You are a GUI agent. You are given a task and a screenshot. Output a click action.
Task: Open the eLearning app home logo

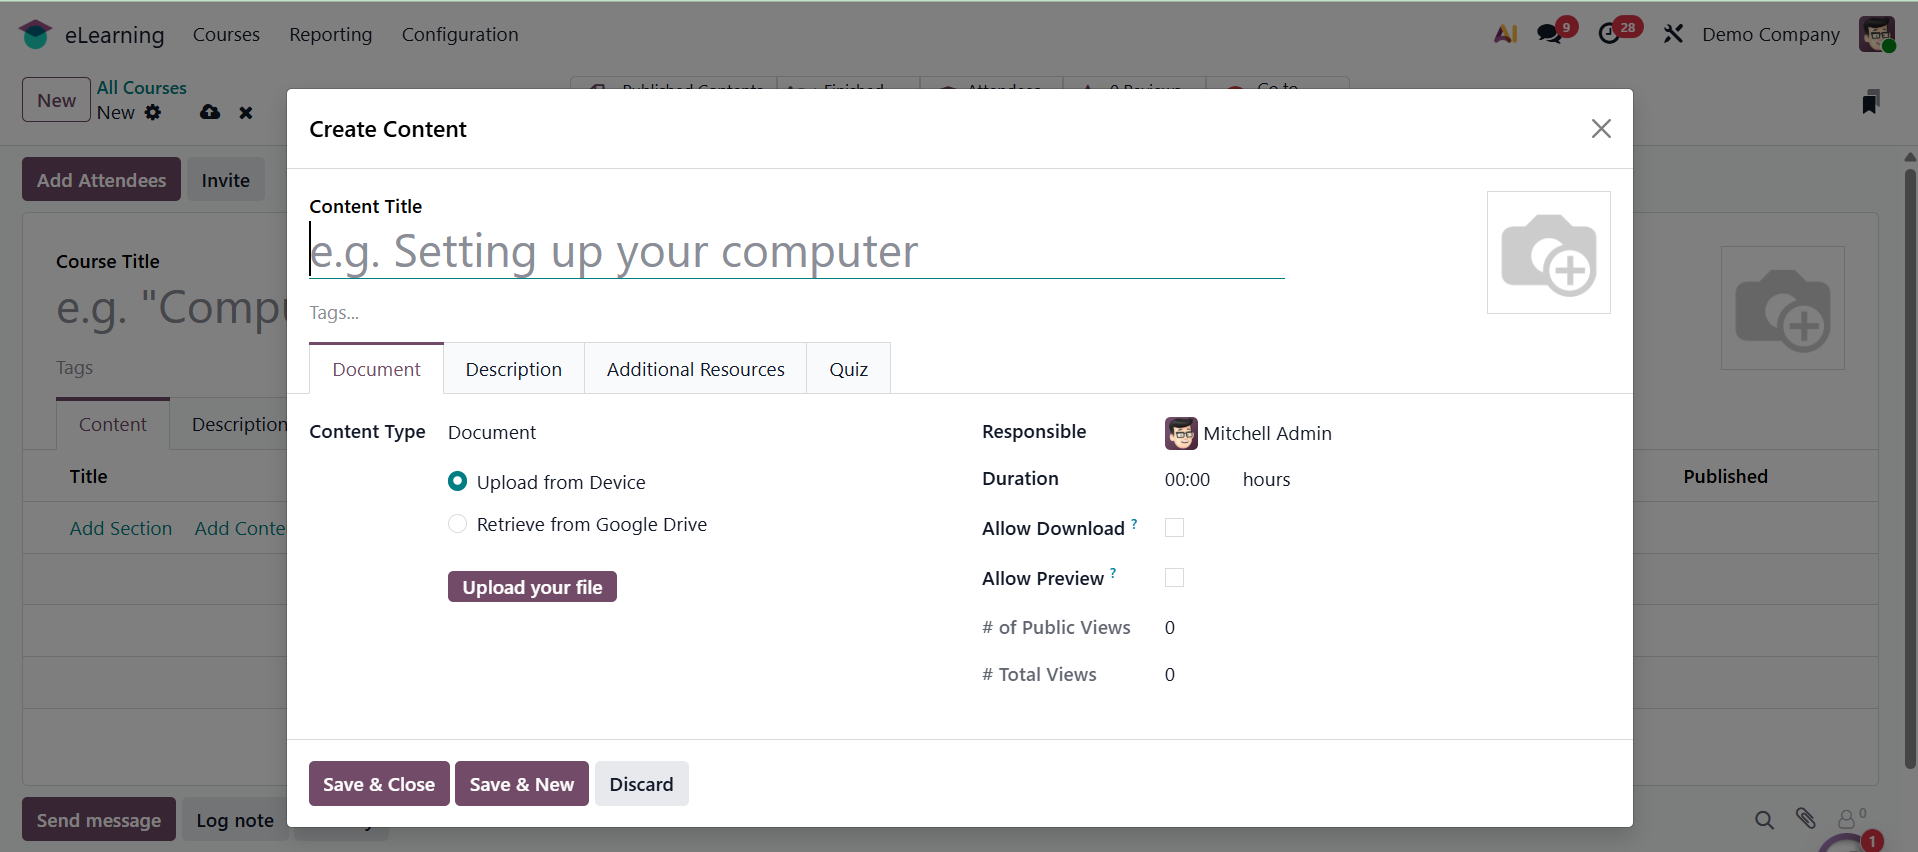35,35
